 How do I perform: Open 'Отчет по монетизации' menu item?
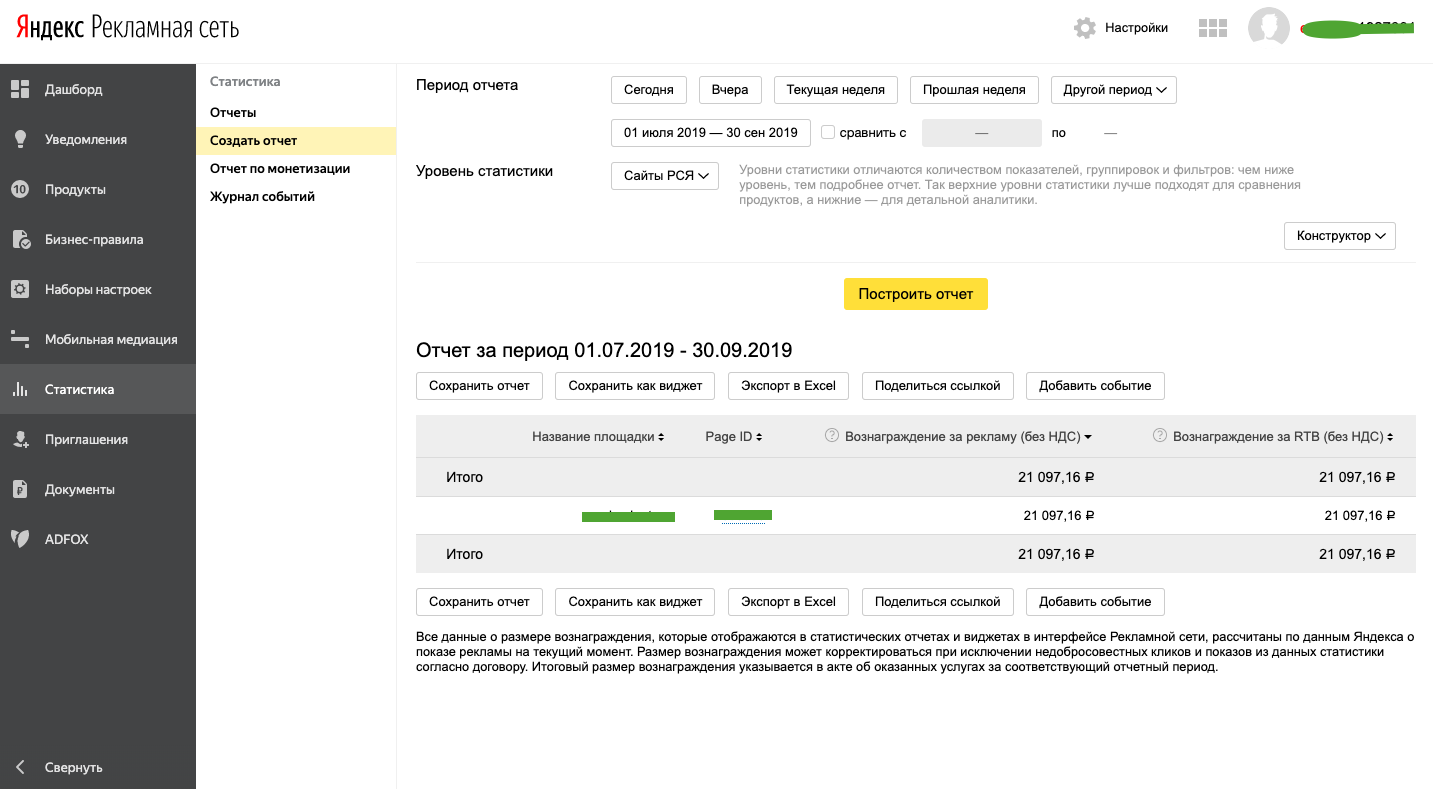click(280, 169)
